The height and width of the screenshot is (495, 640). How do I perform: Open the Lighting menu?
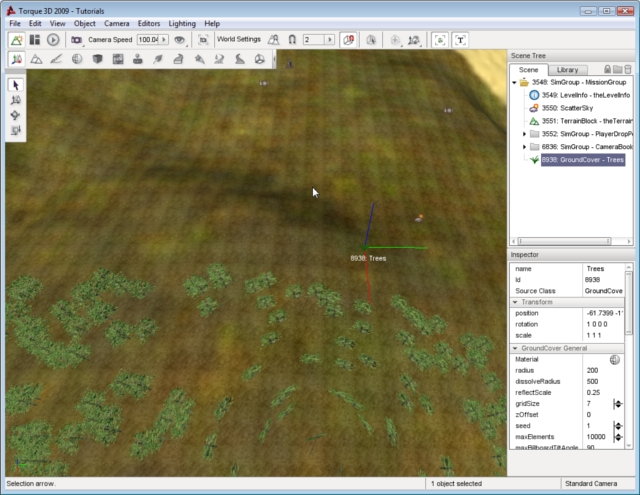tap(181, 23)
